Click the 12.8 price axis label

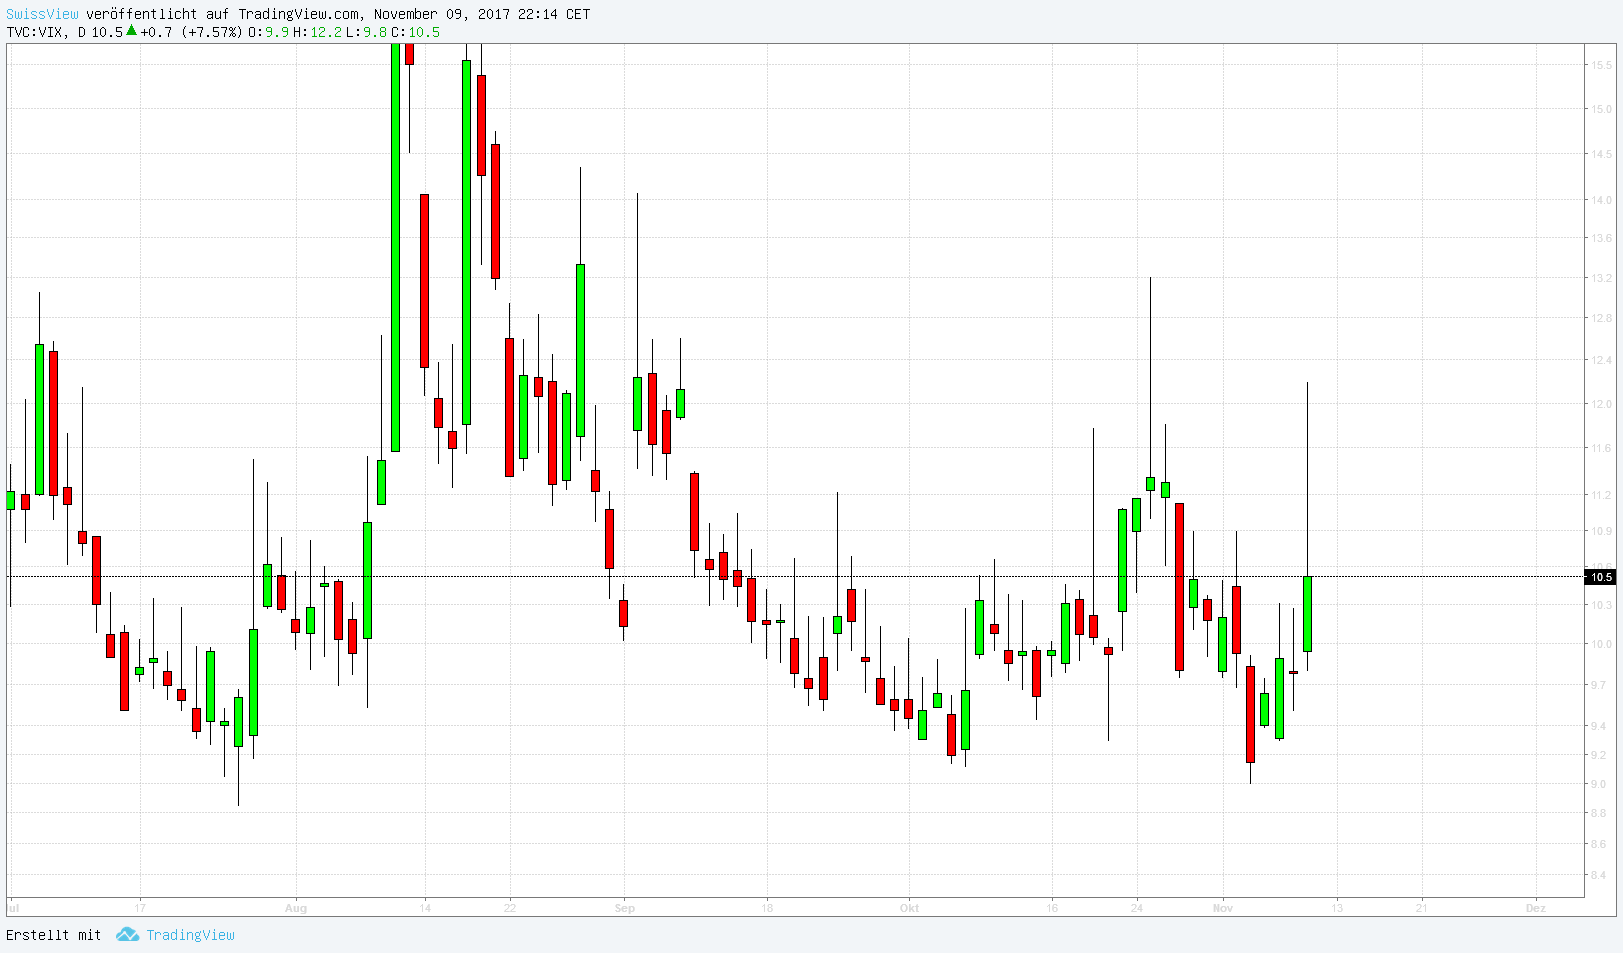tap(1601, 318)
